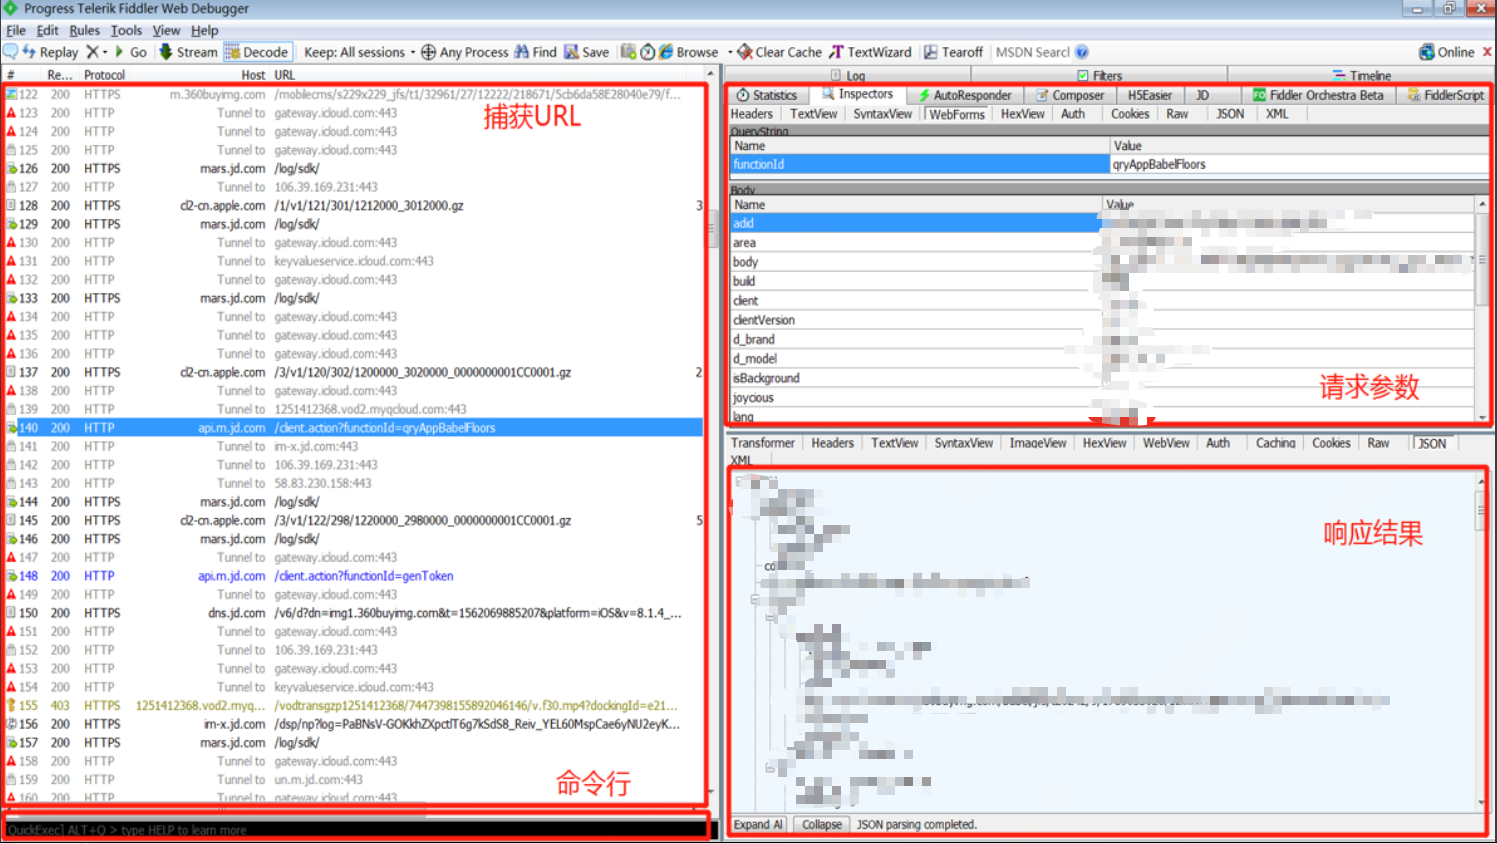Click the response JSON tree vertical scrollbar
Image resolution: width=1497 pixels, height=844 pixels.
pyautogui.click(x=1481, y=640)
